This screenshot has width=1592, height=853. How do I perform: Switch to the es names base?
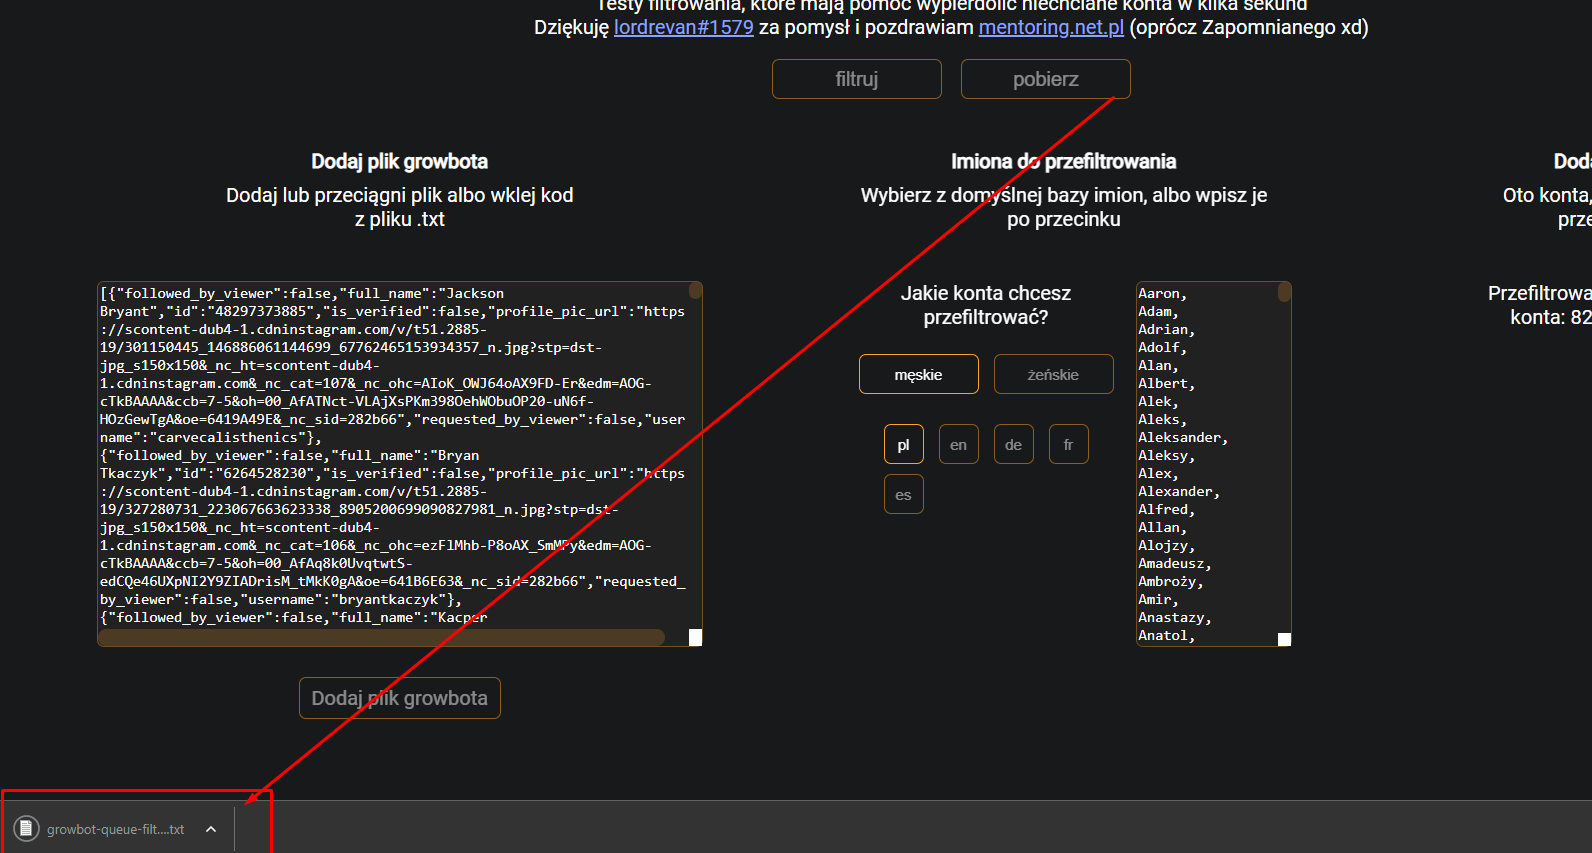click(x=903, y=494)
